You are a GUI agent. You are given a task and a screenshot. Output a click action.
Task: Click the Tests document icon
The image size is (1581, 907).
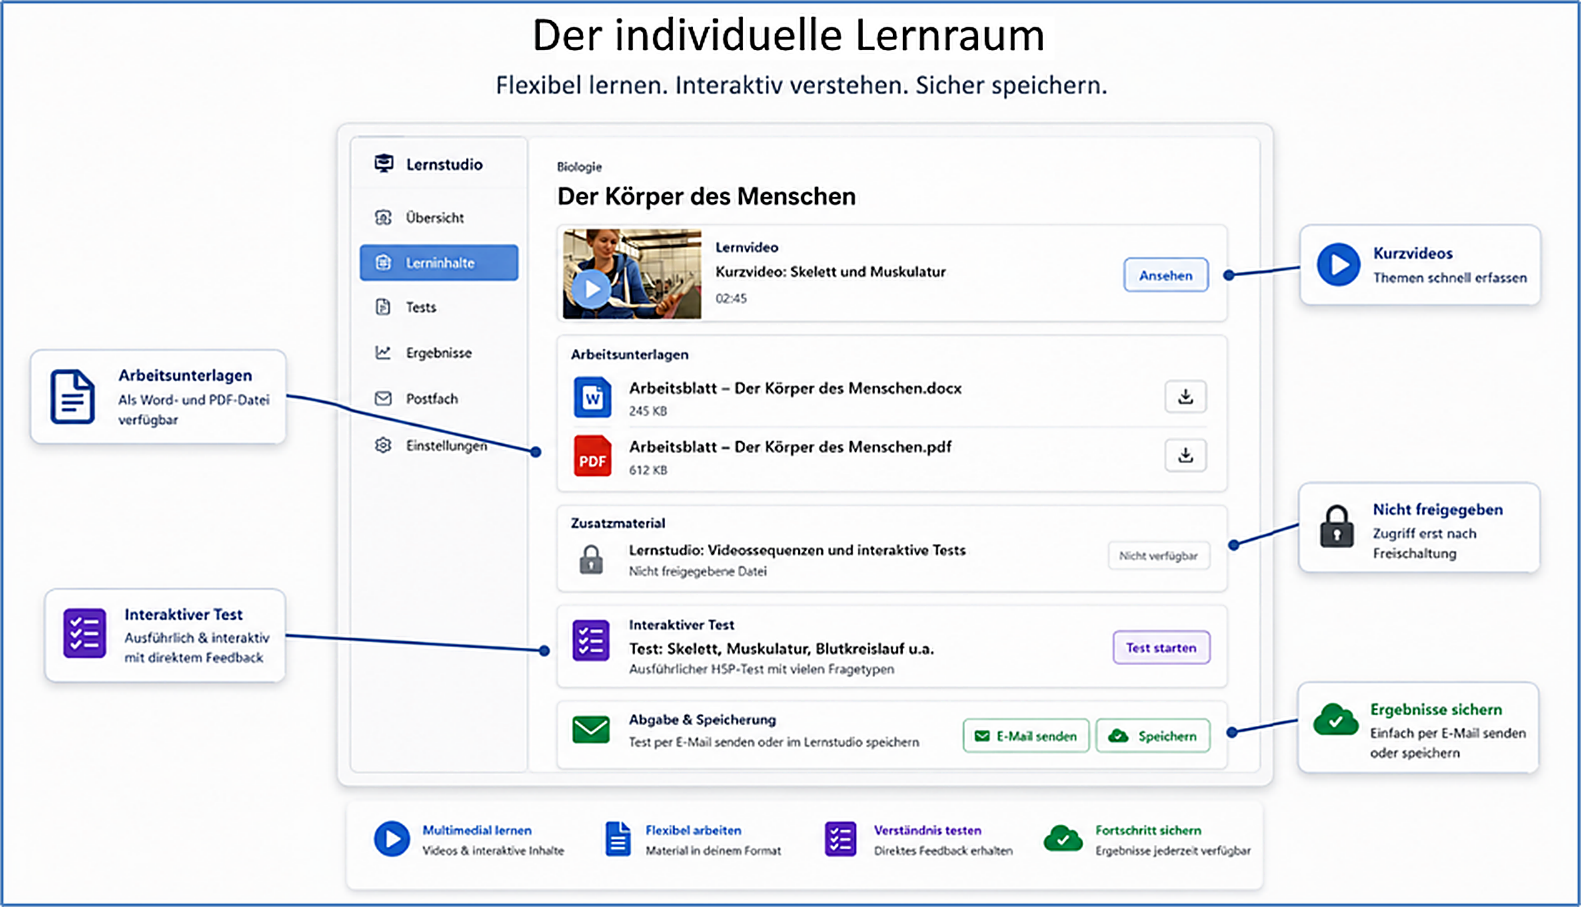[x=383, y=307]
